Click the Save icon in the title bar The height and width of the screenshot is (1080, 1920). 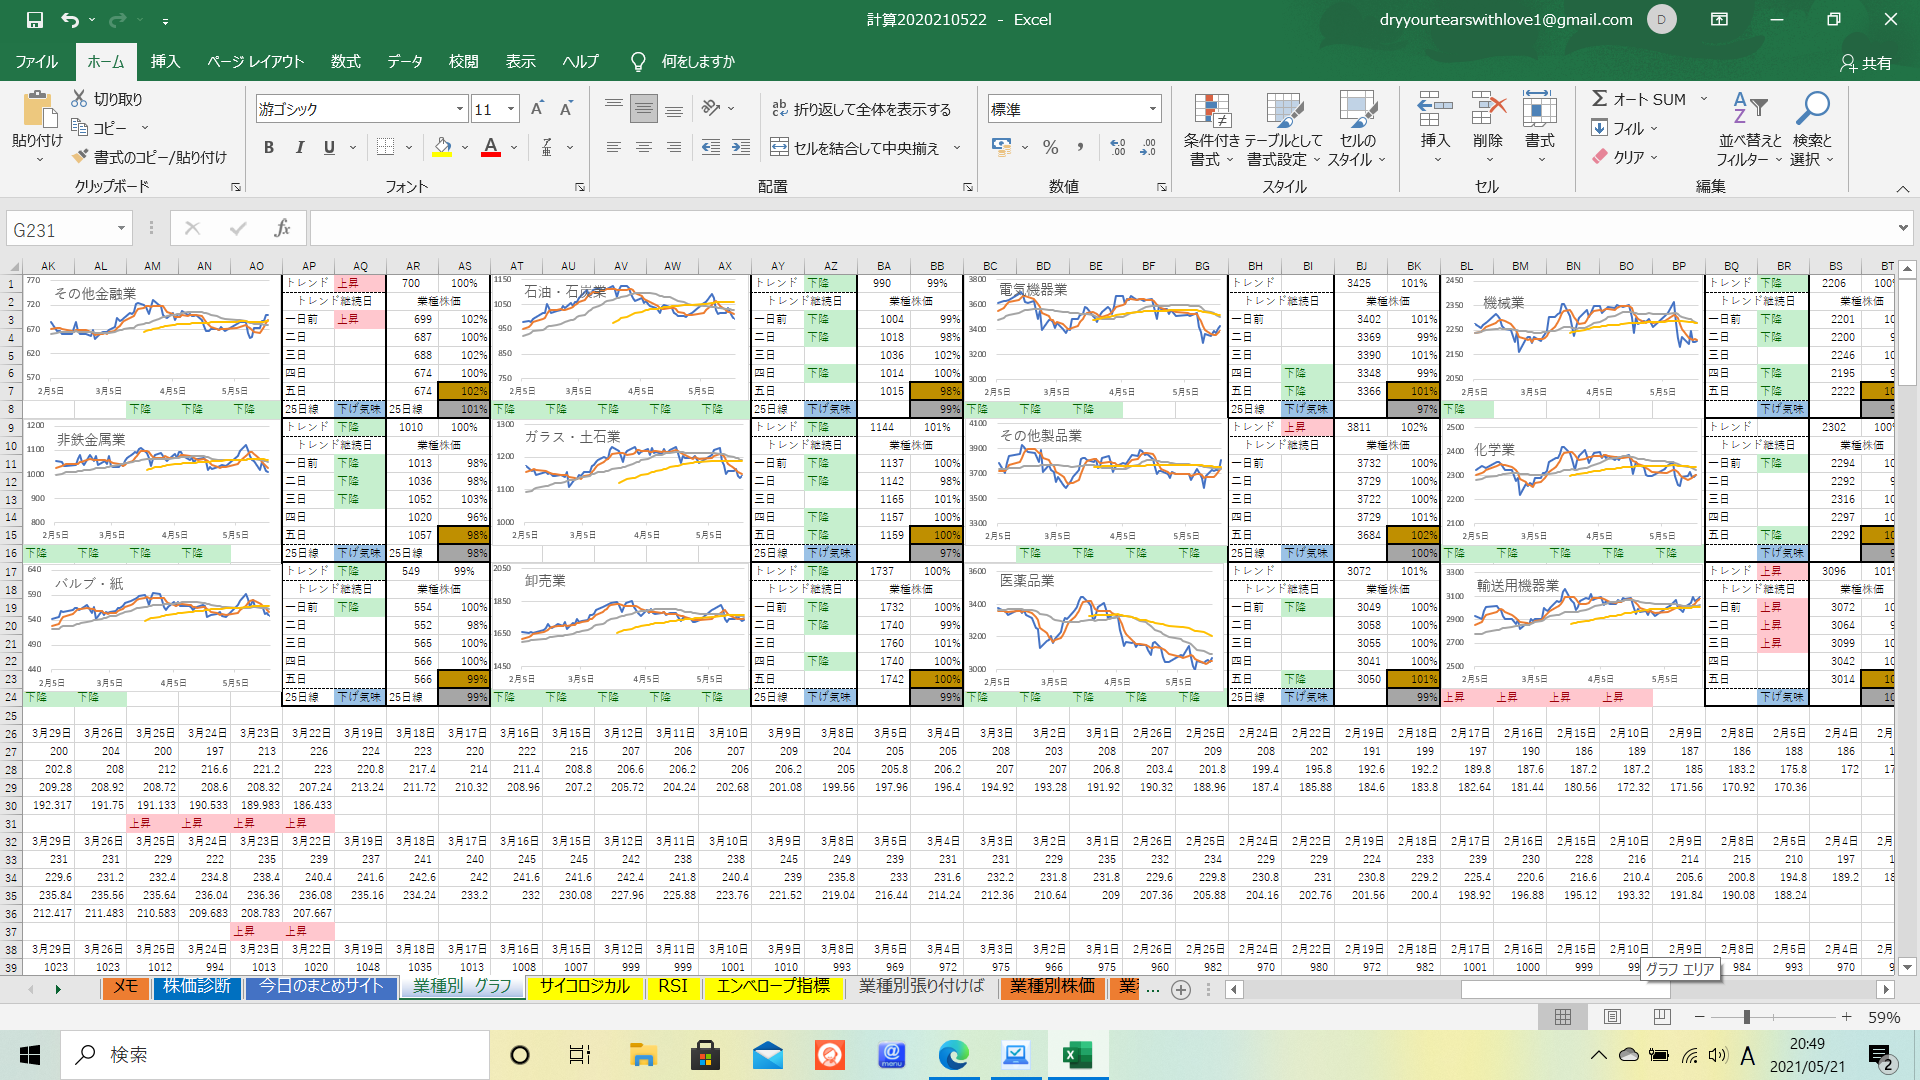pyautogui.click(x=35, y=19)
